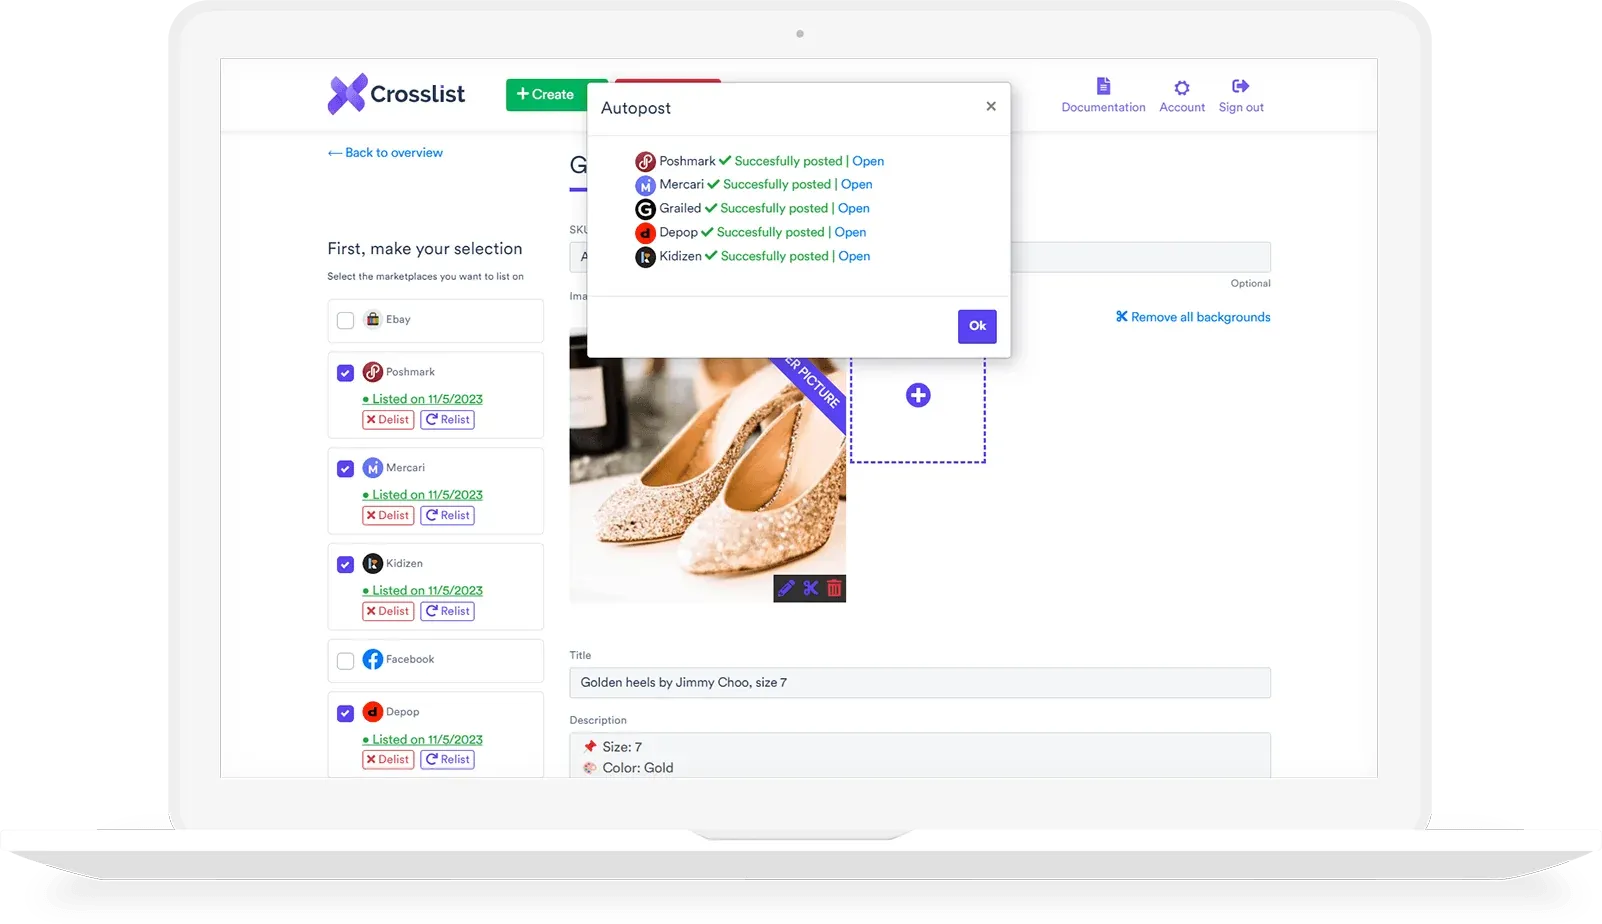Open the Documentation page

[1103, 95]
